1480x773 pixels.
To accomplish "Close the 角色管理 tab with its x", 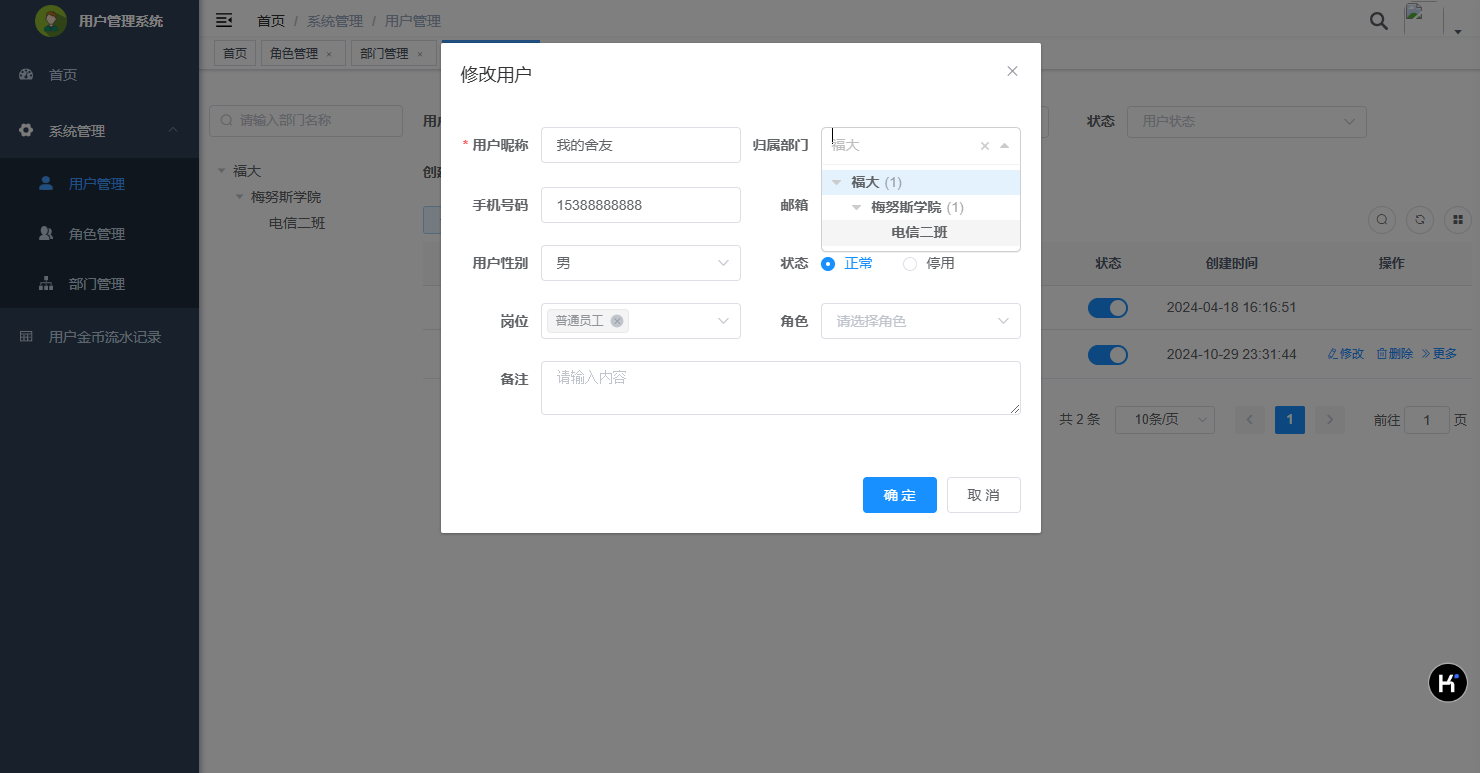I will pyautogui.click(x=329, y=54).
